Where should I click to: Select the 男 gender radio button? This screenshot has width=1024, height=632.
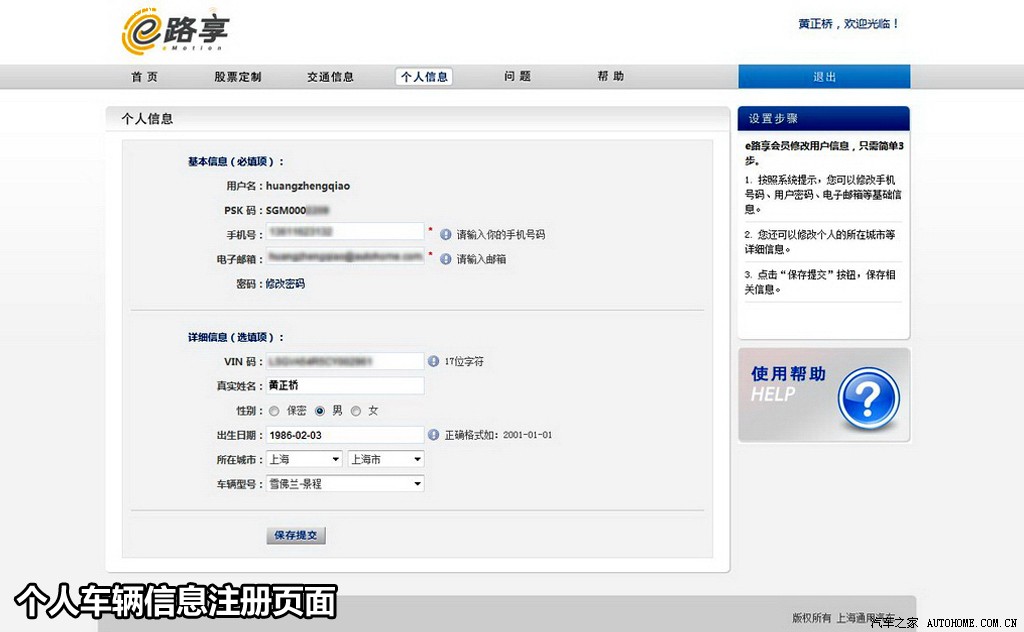coord(320,411)
